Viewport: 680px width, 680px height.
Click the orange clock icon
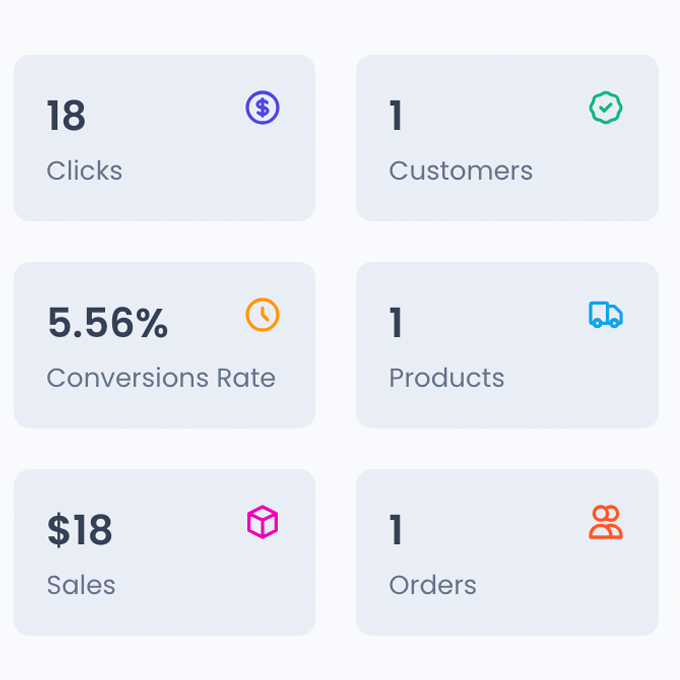262,315
